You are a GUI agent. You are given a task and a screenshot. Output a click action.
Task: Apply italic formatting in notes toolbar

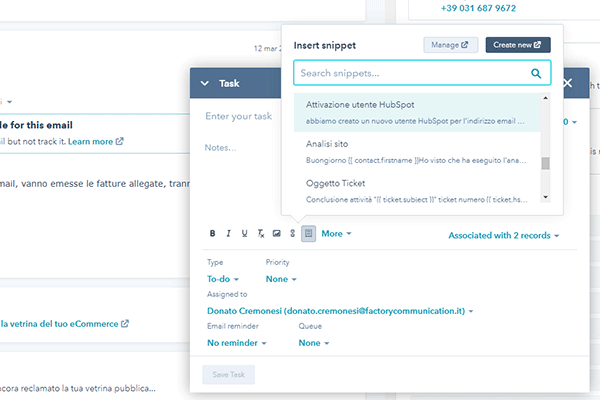228,233
